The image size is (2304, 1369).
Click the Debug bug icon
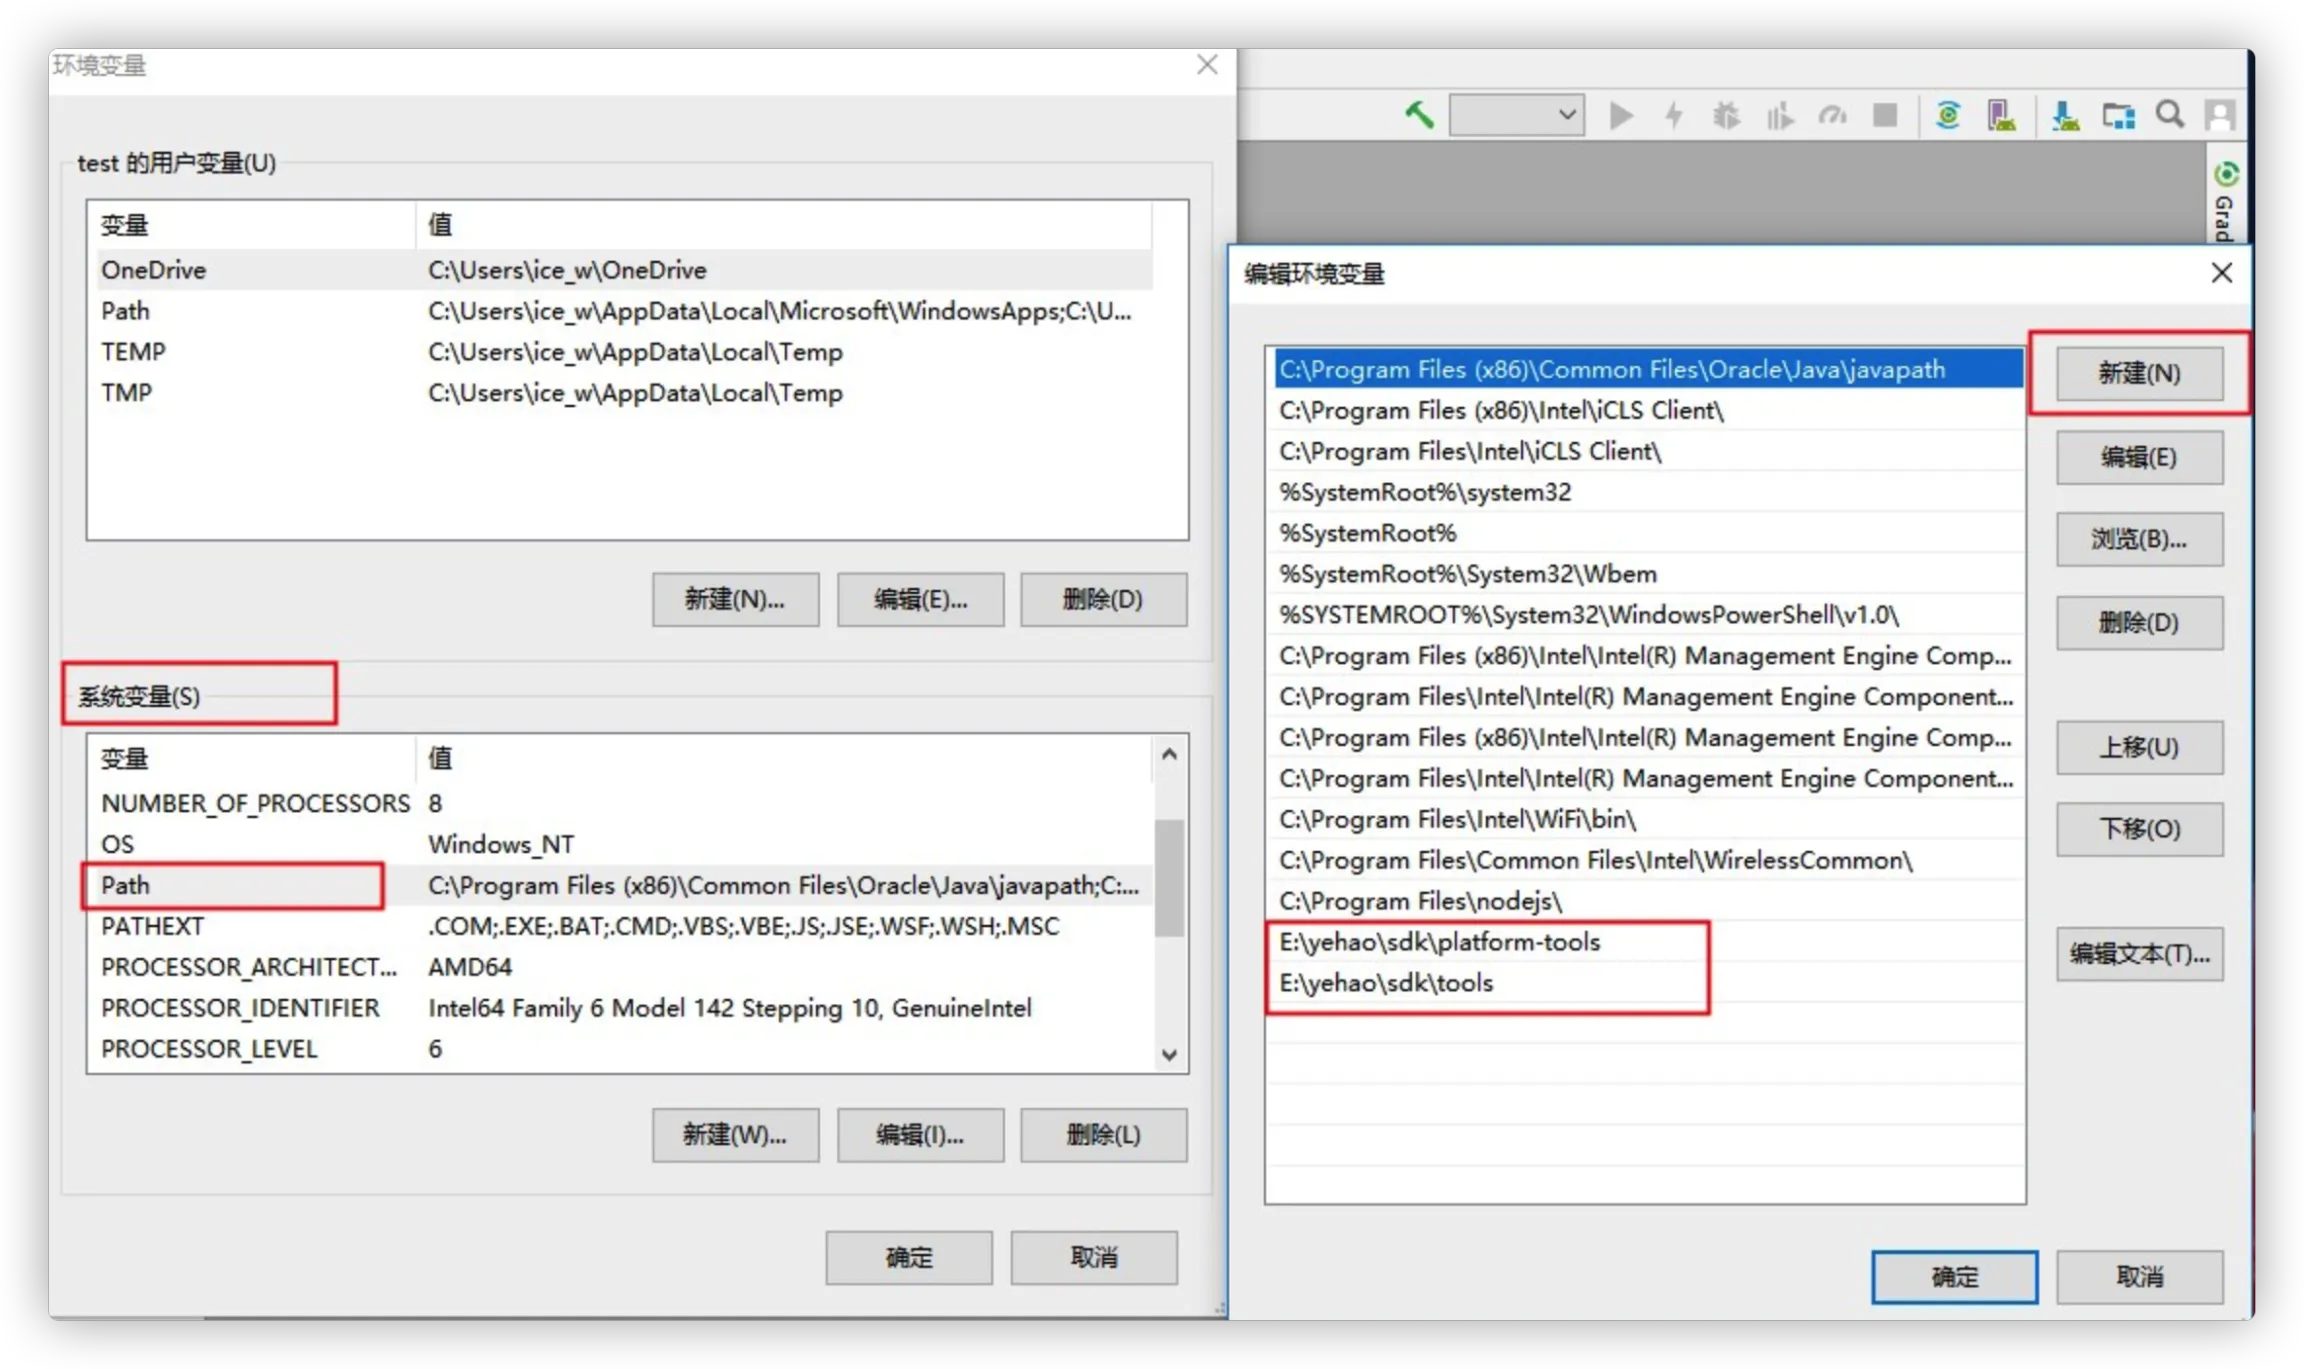coord(1726,116)
